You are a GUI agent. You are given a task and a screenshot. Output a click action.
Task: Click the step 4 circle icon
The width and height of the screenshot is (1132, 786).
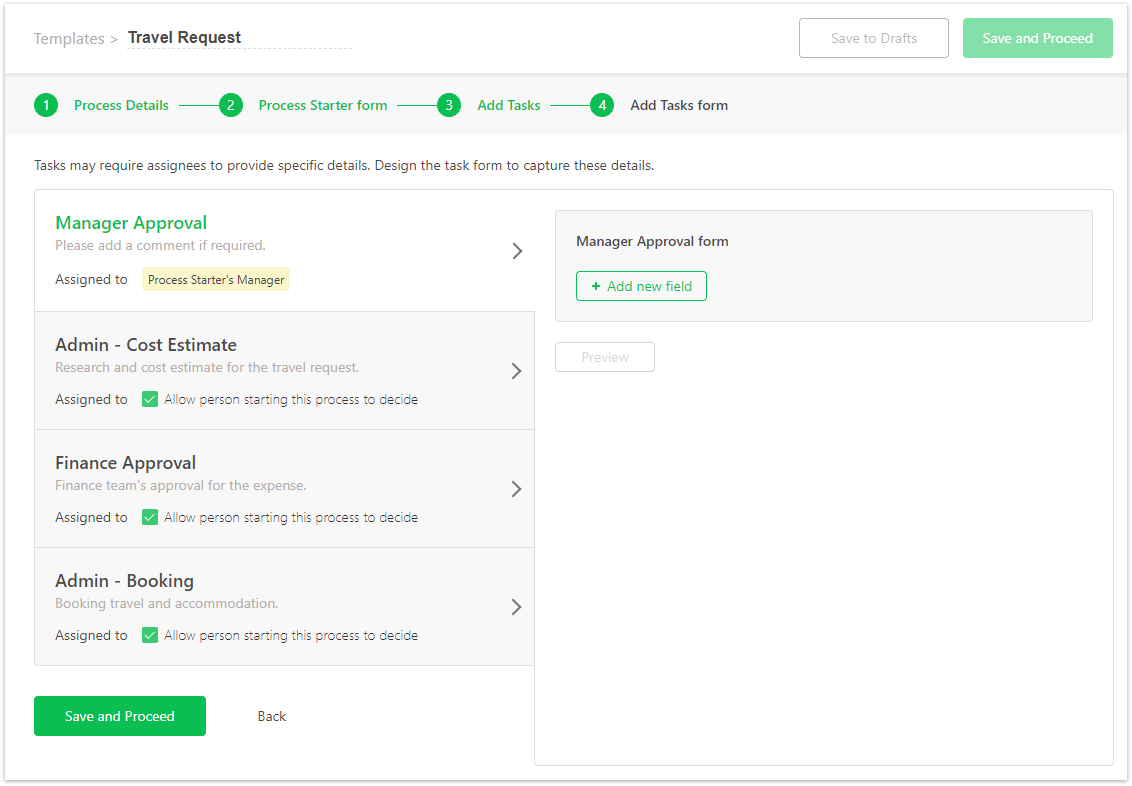601,105
